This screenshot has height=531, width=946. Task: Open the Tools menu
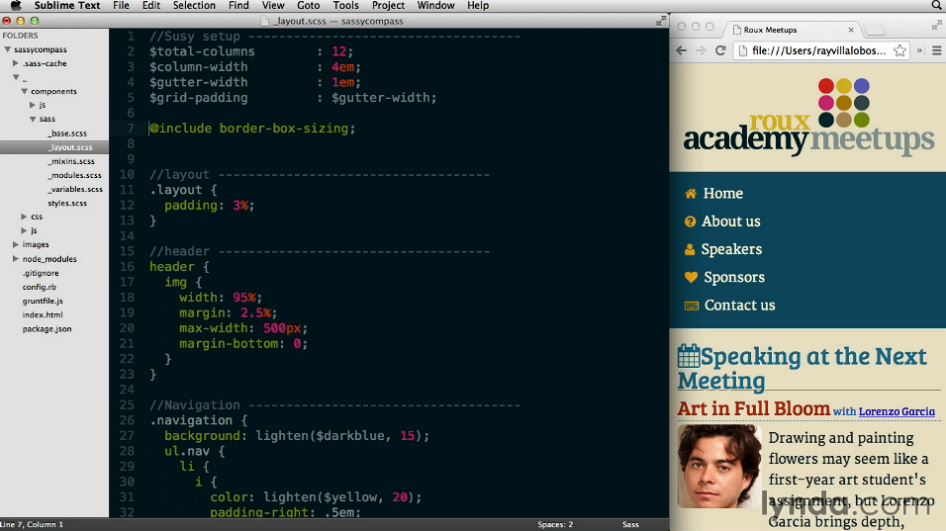pyautogui.click(x=346, y=5)
